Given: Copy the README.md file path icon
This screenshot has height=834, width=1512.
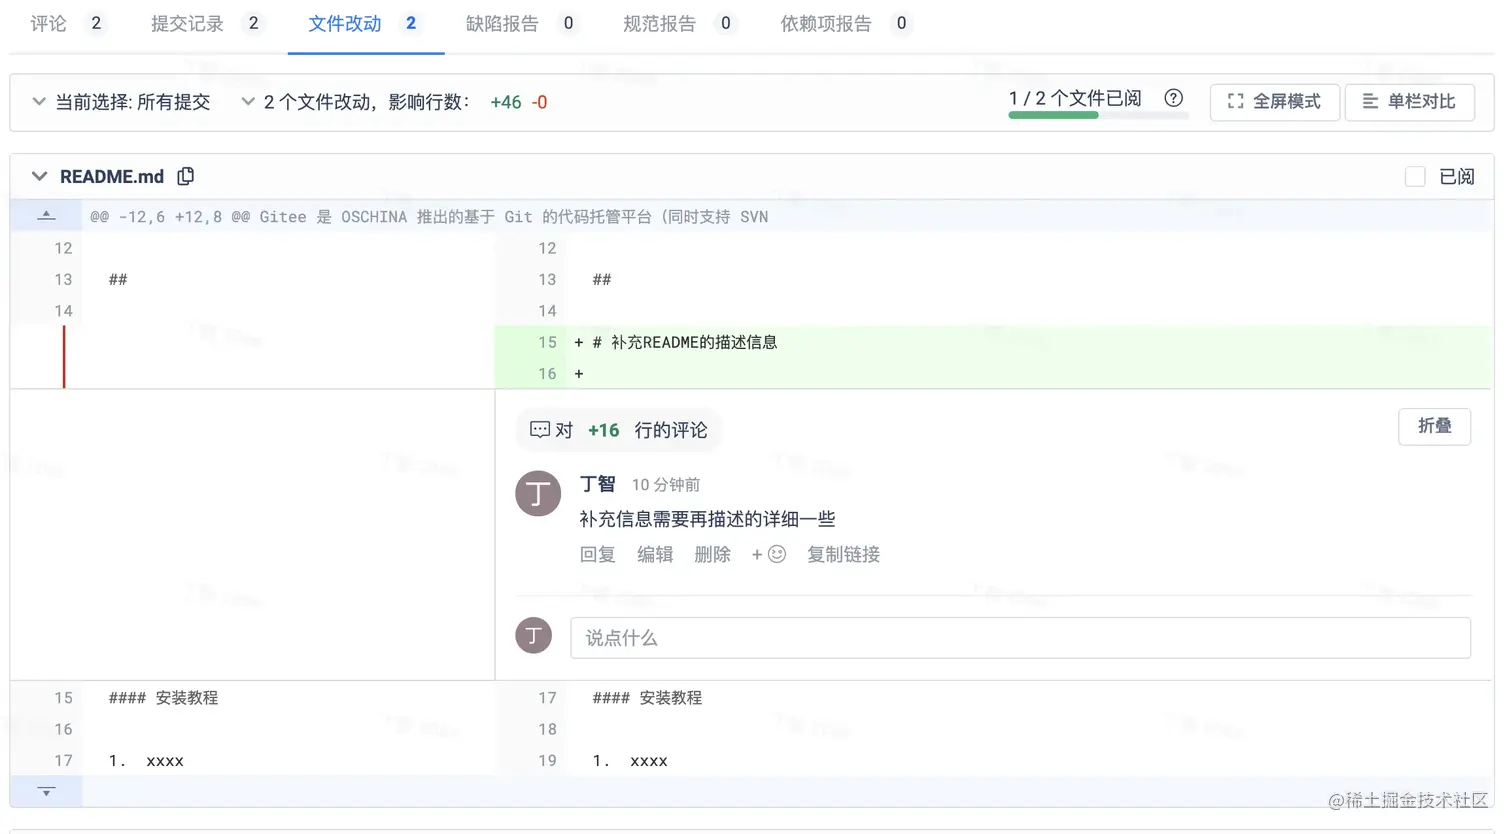Looking at the screenshot, I should point(186,176).
